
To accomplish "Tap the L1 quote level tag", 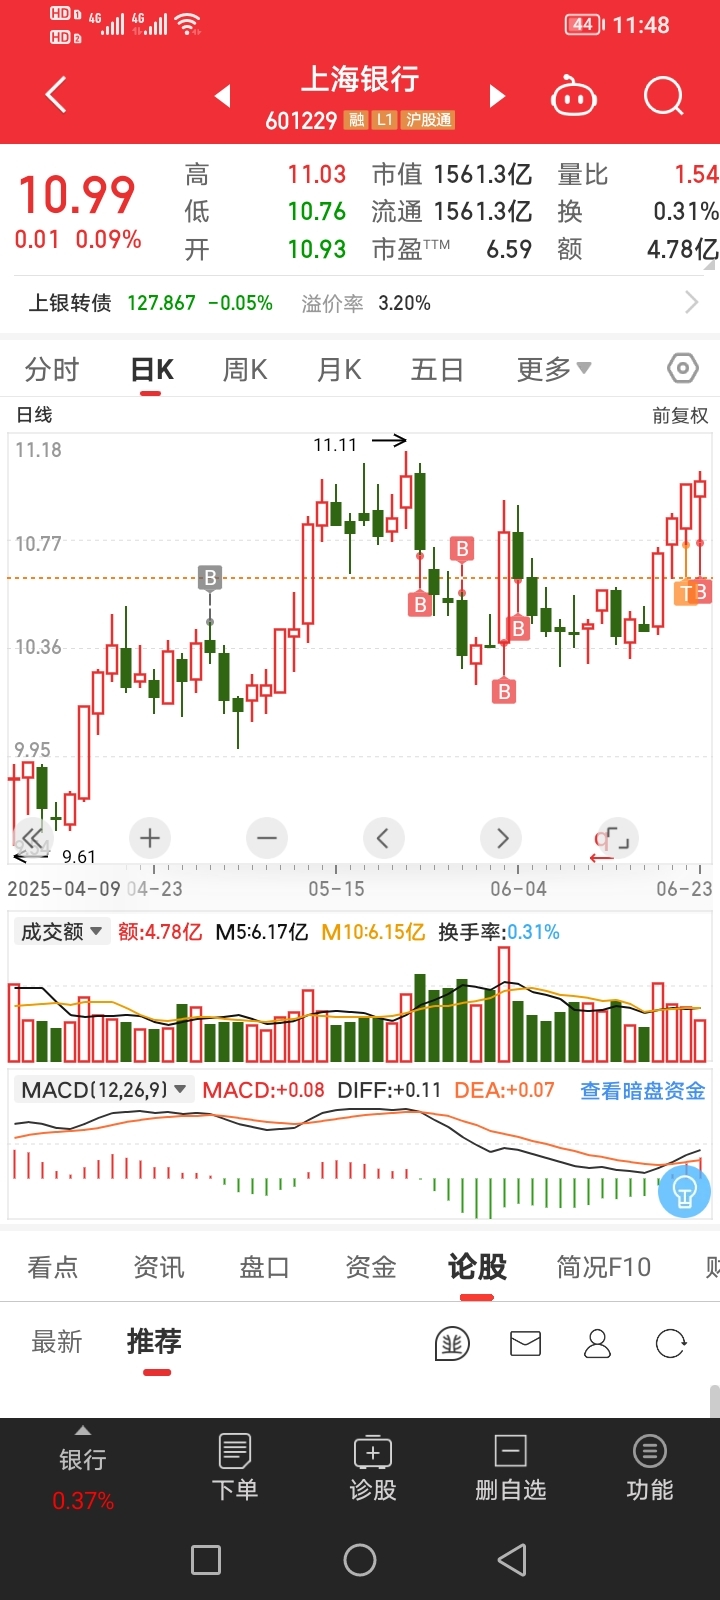I will coord(385,120).
